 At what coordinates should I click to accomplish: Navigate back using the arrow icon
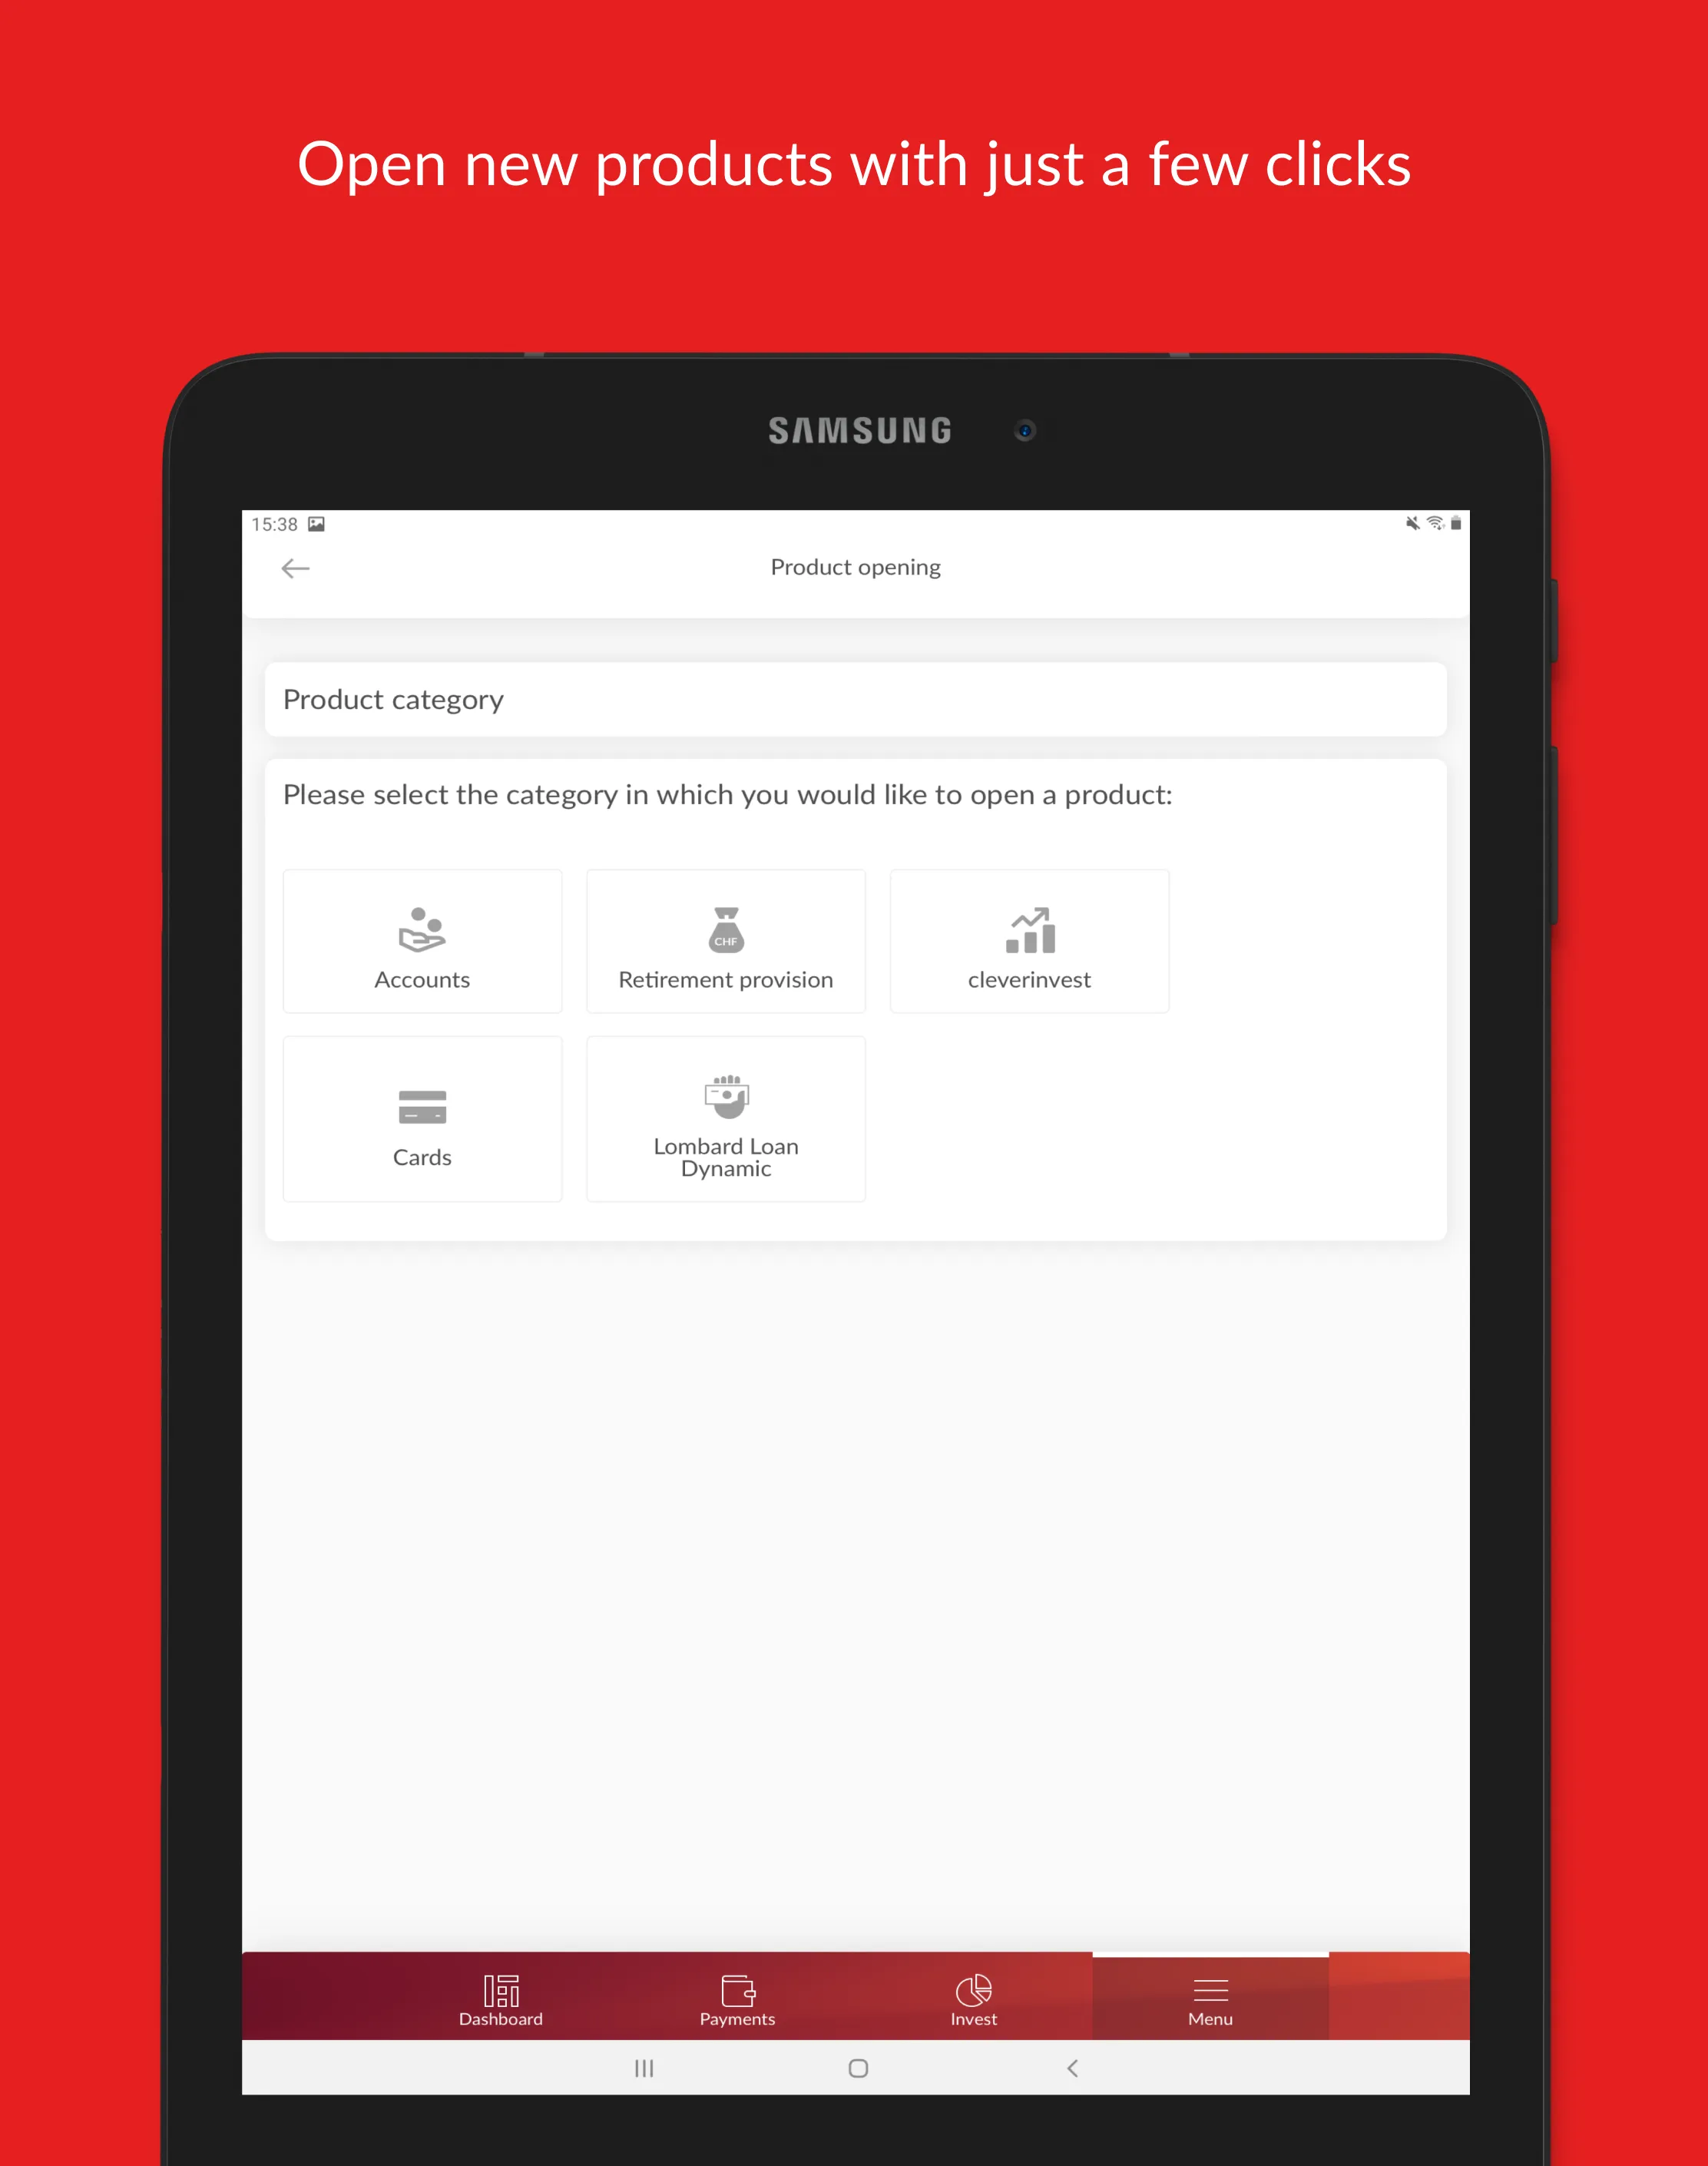tap(295, 566)
